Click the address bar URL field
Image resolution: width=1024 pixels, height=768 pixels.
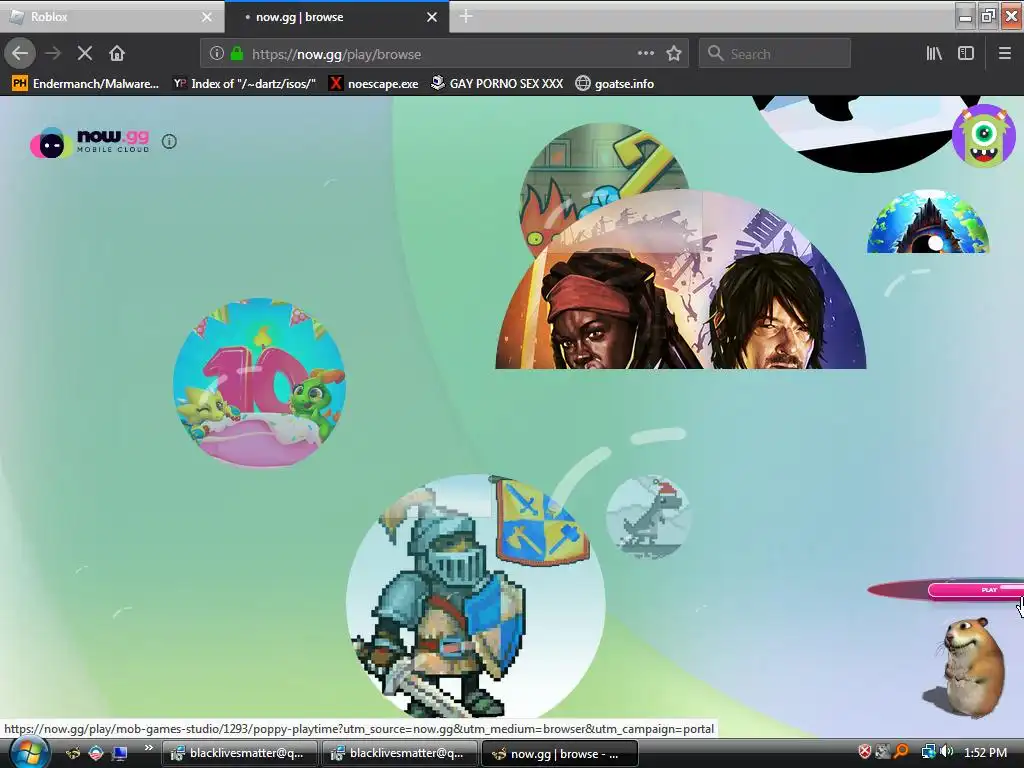(444, 54)
